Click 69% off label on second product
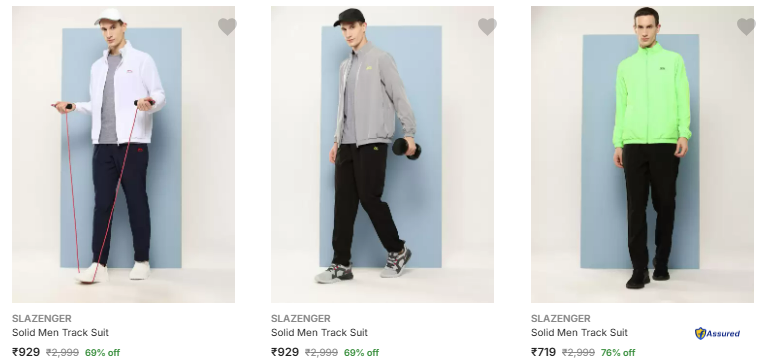The width and height of the screenshot is (767, 360). click(x=361, y=353)
